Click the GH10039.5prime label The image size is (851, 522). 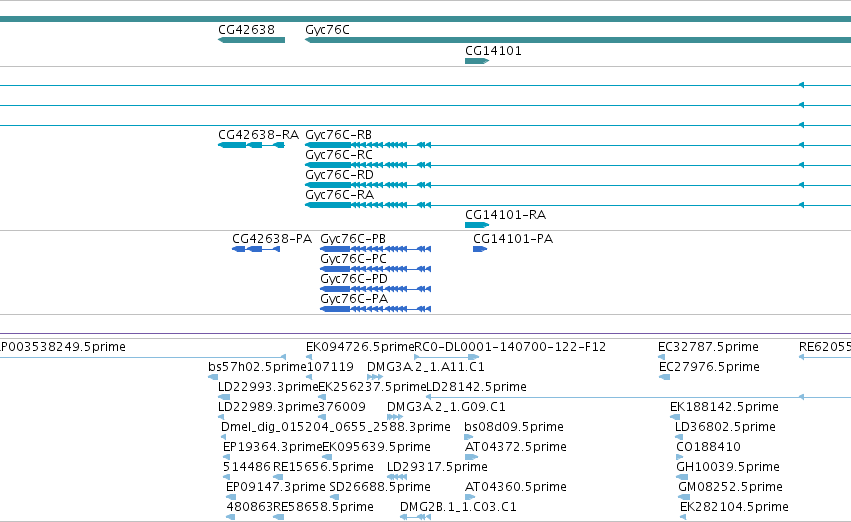pos(728,467)
